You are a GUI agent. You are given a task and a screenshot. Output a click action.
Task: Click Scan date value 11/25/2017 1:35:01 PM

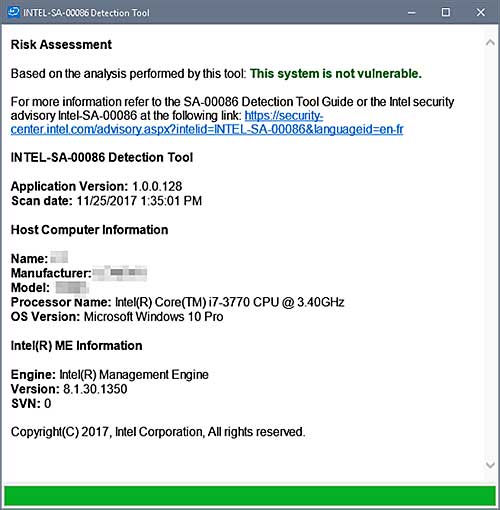coord(139,201)
